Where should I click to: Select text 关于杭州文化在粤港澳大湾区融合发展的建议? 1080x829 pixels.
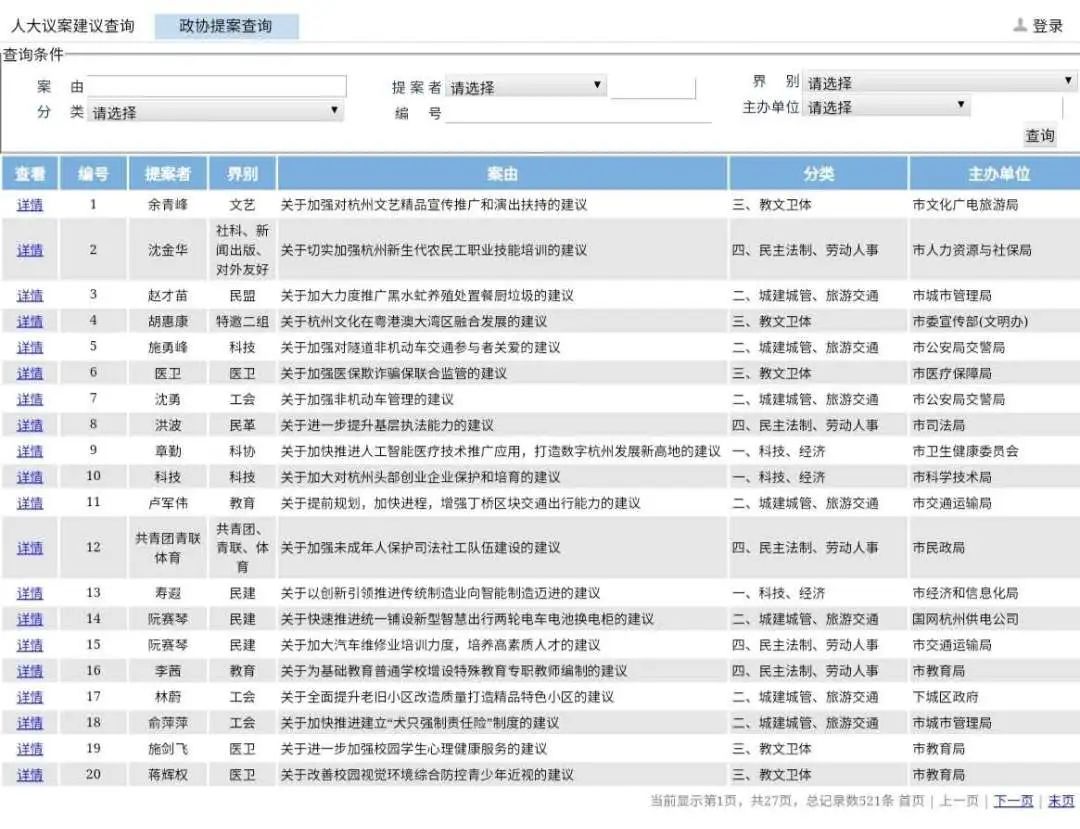click(x=414, y=322)
